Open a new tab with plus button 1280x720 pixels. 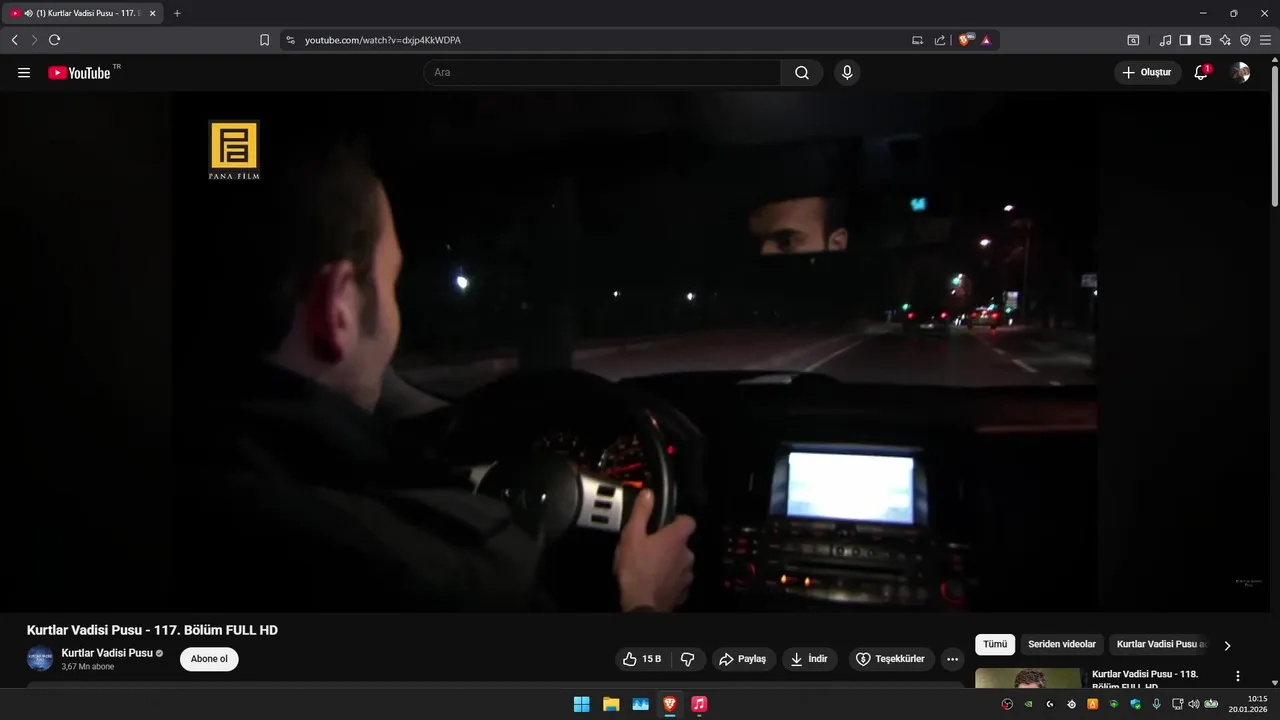coord(177,13)
